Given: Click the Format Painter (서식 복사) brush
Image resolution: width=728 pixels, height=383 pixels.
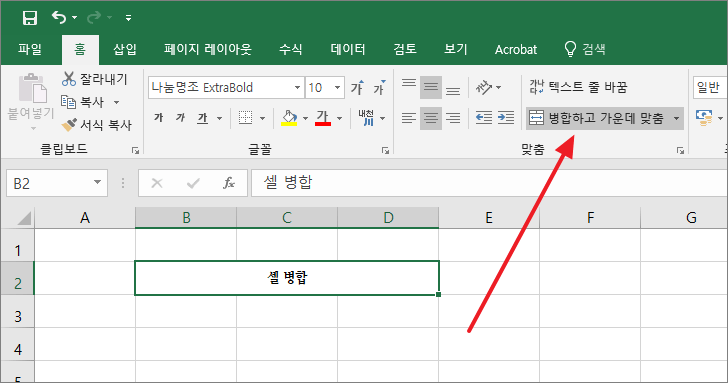Looking at the screenshot, I should 69,124.
